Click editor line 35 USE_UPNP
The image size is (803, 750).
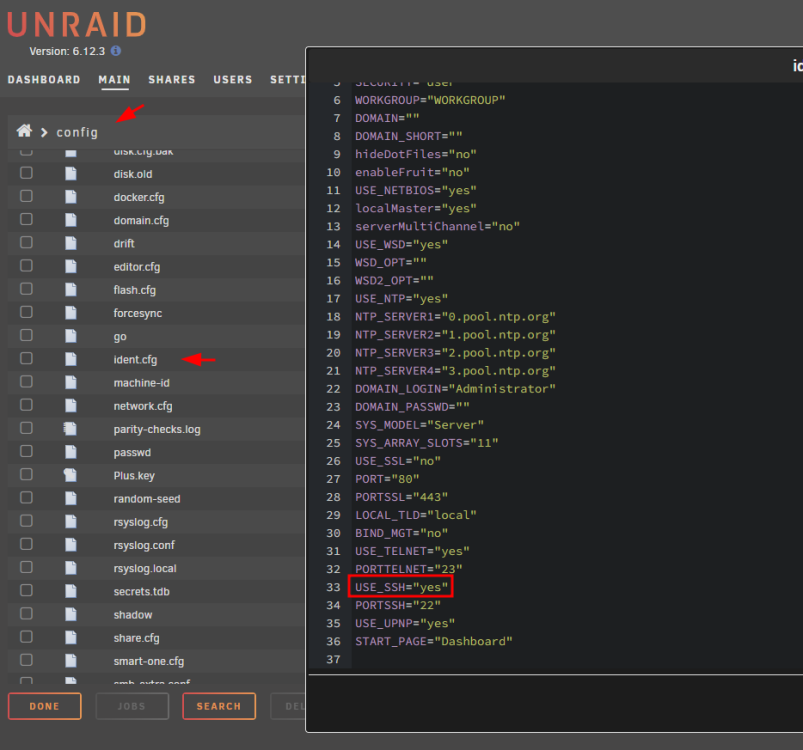click(x=405, y=623)
